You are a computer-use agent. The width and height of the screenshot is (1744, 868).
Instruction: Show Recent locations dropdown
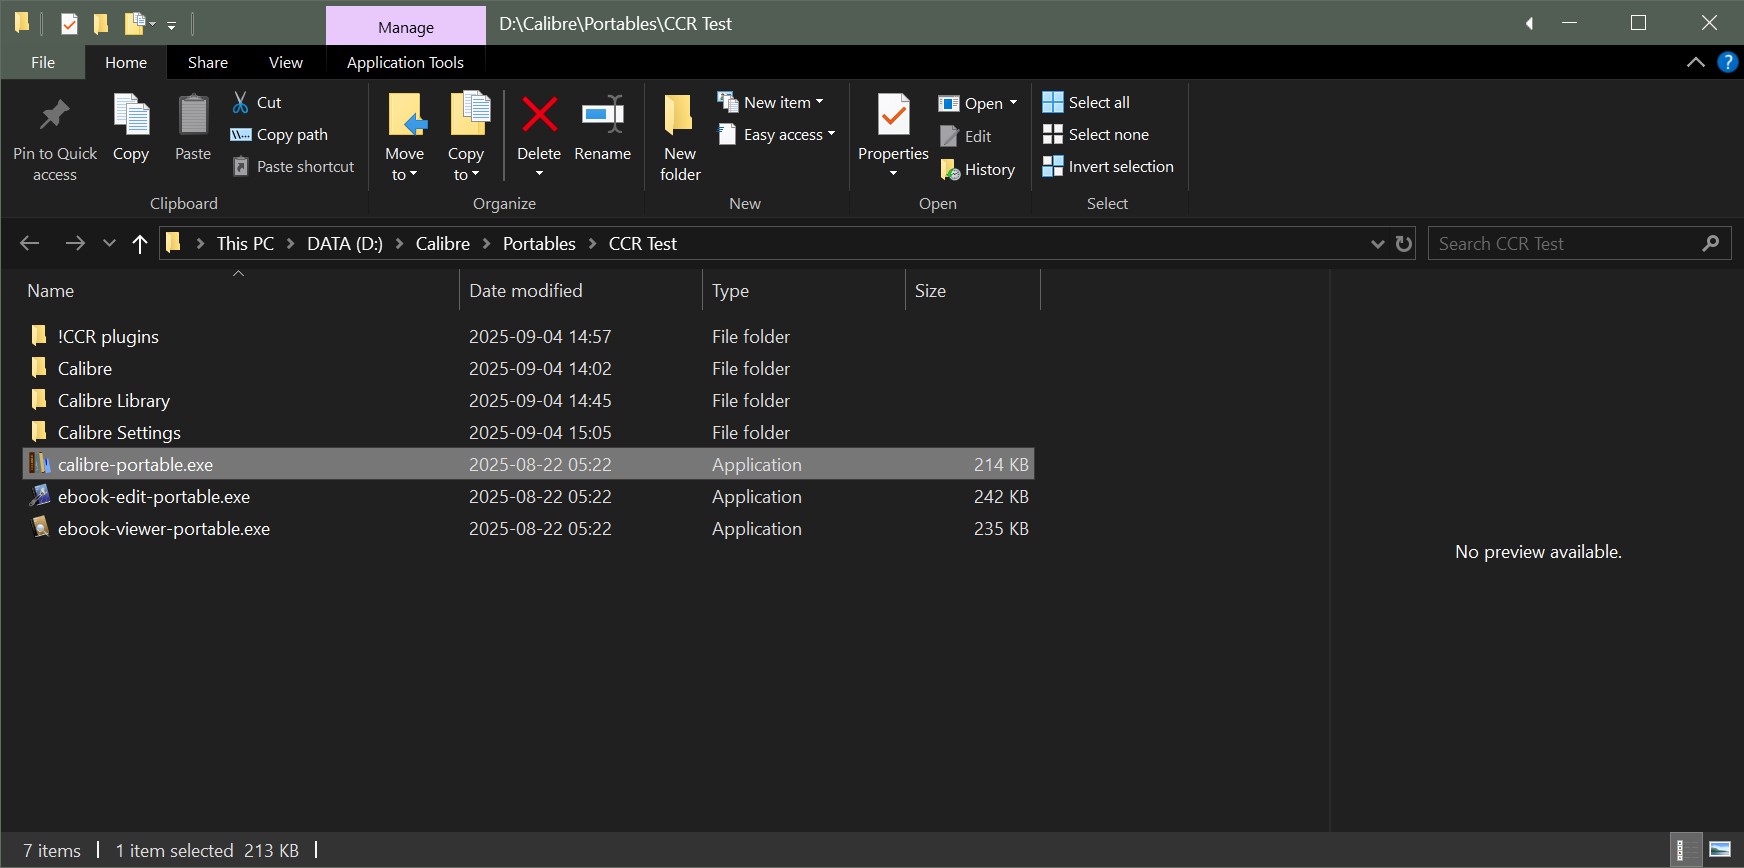pos(109,243)
